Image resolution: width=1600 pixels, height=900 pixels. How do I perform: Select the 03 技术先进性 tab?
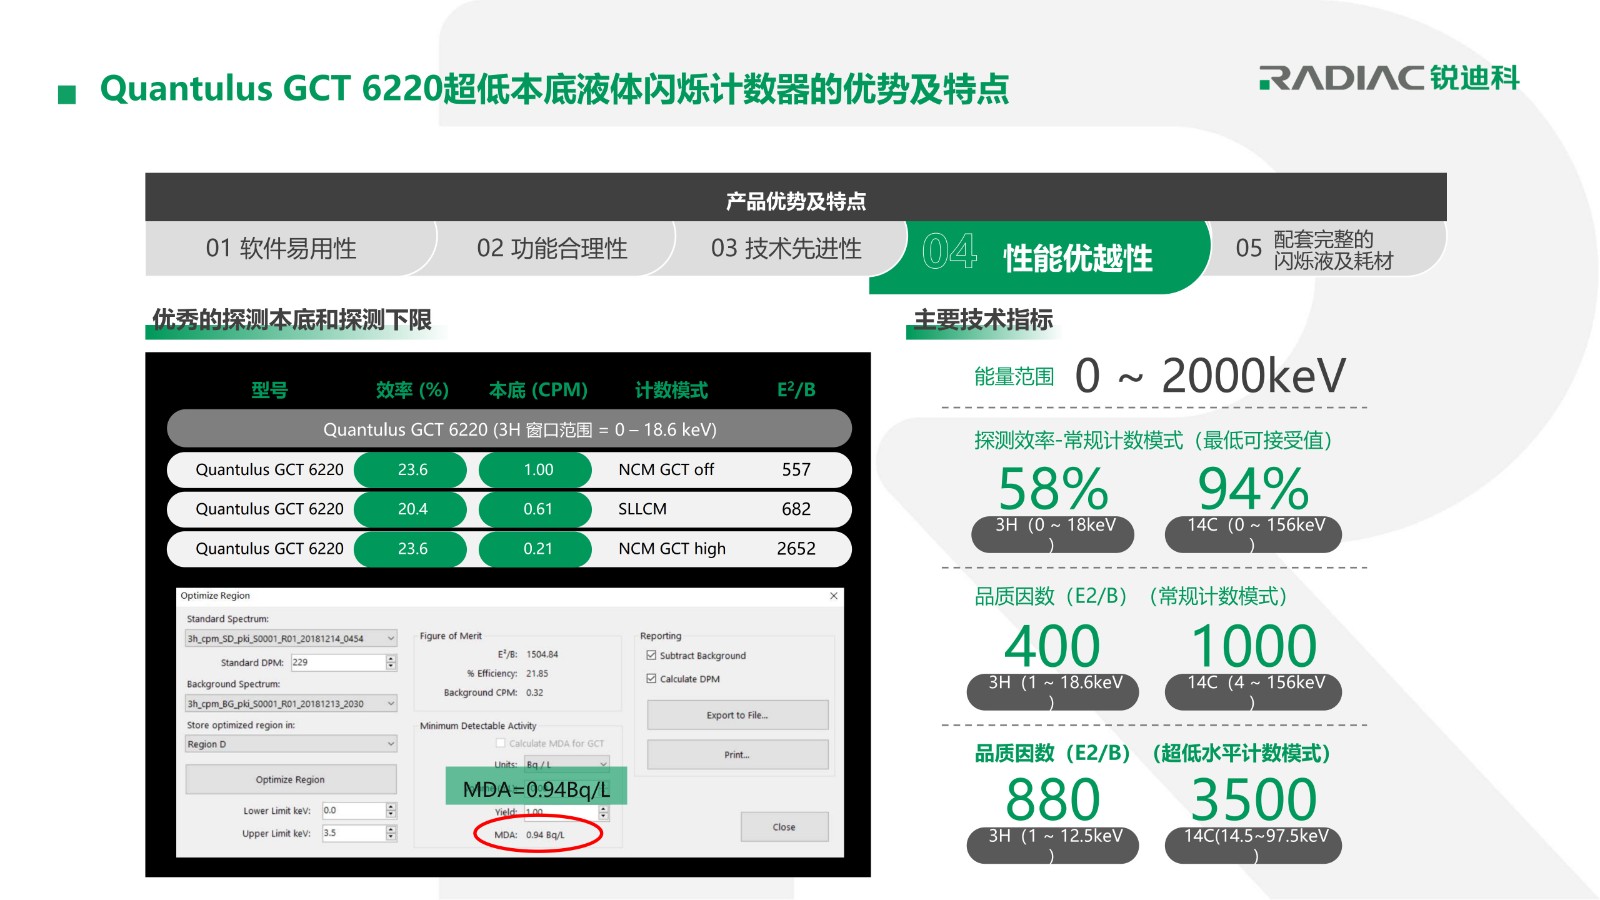pos(786,249)
